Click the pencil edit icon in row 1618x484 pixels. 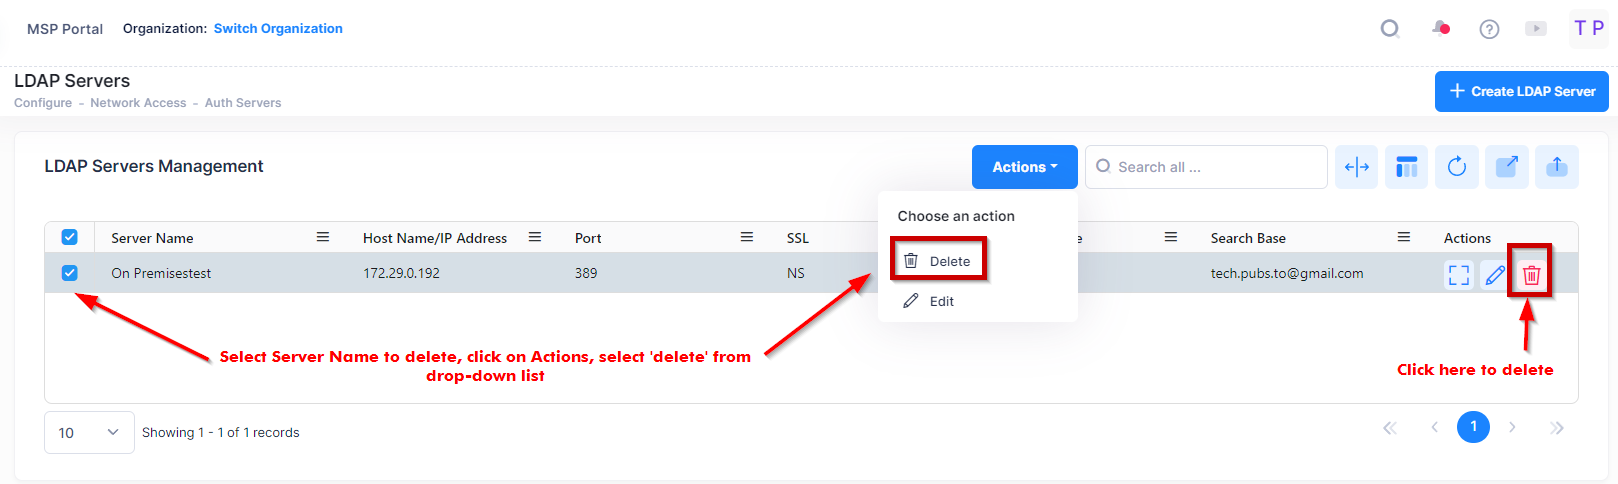[x=1495, y=275]
